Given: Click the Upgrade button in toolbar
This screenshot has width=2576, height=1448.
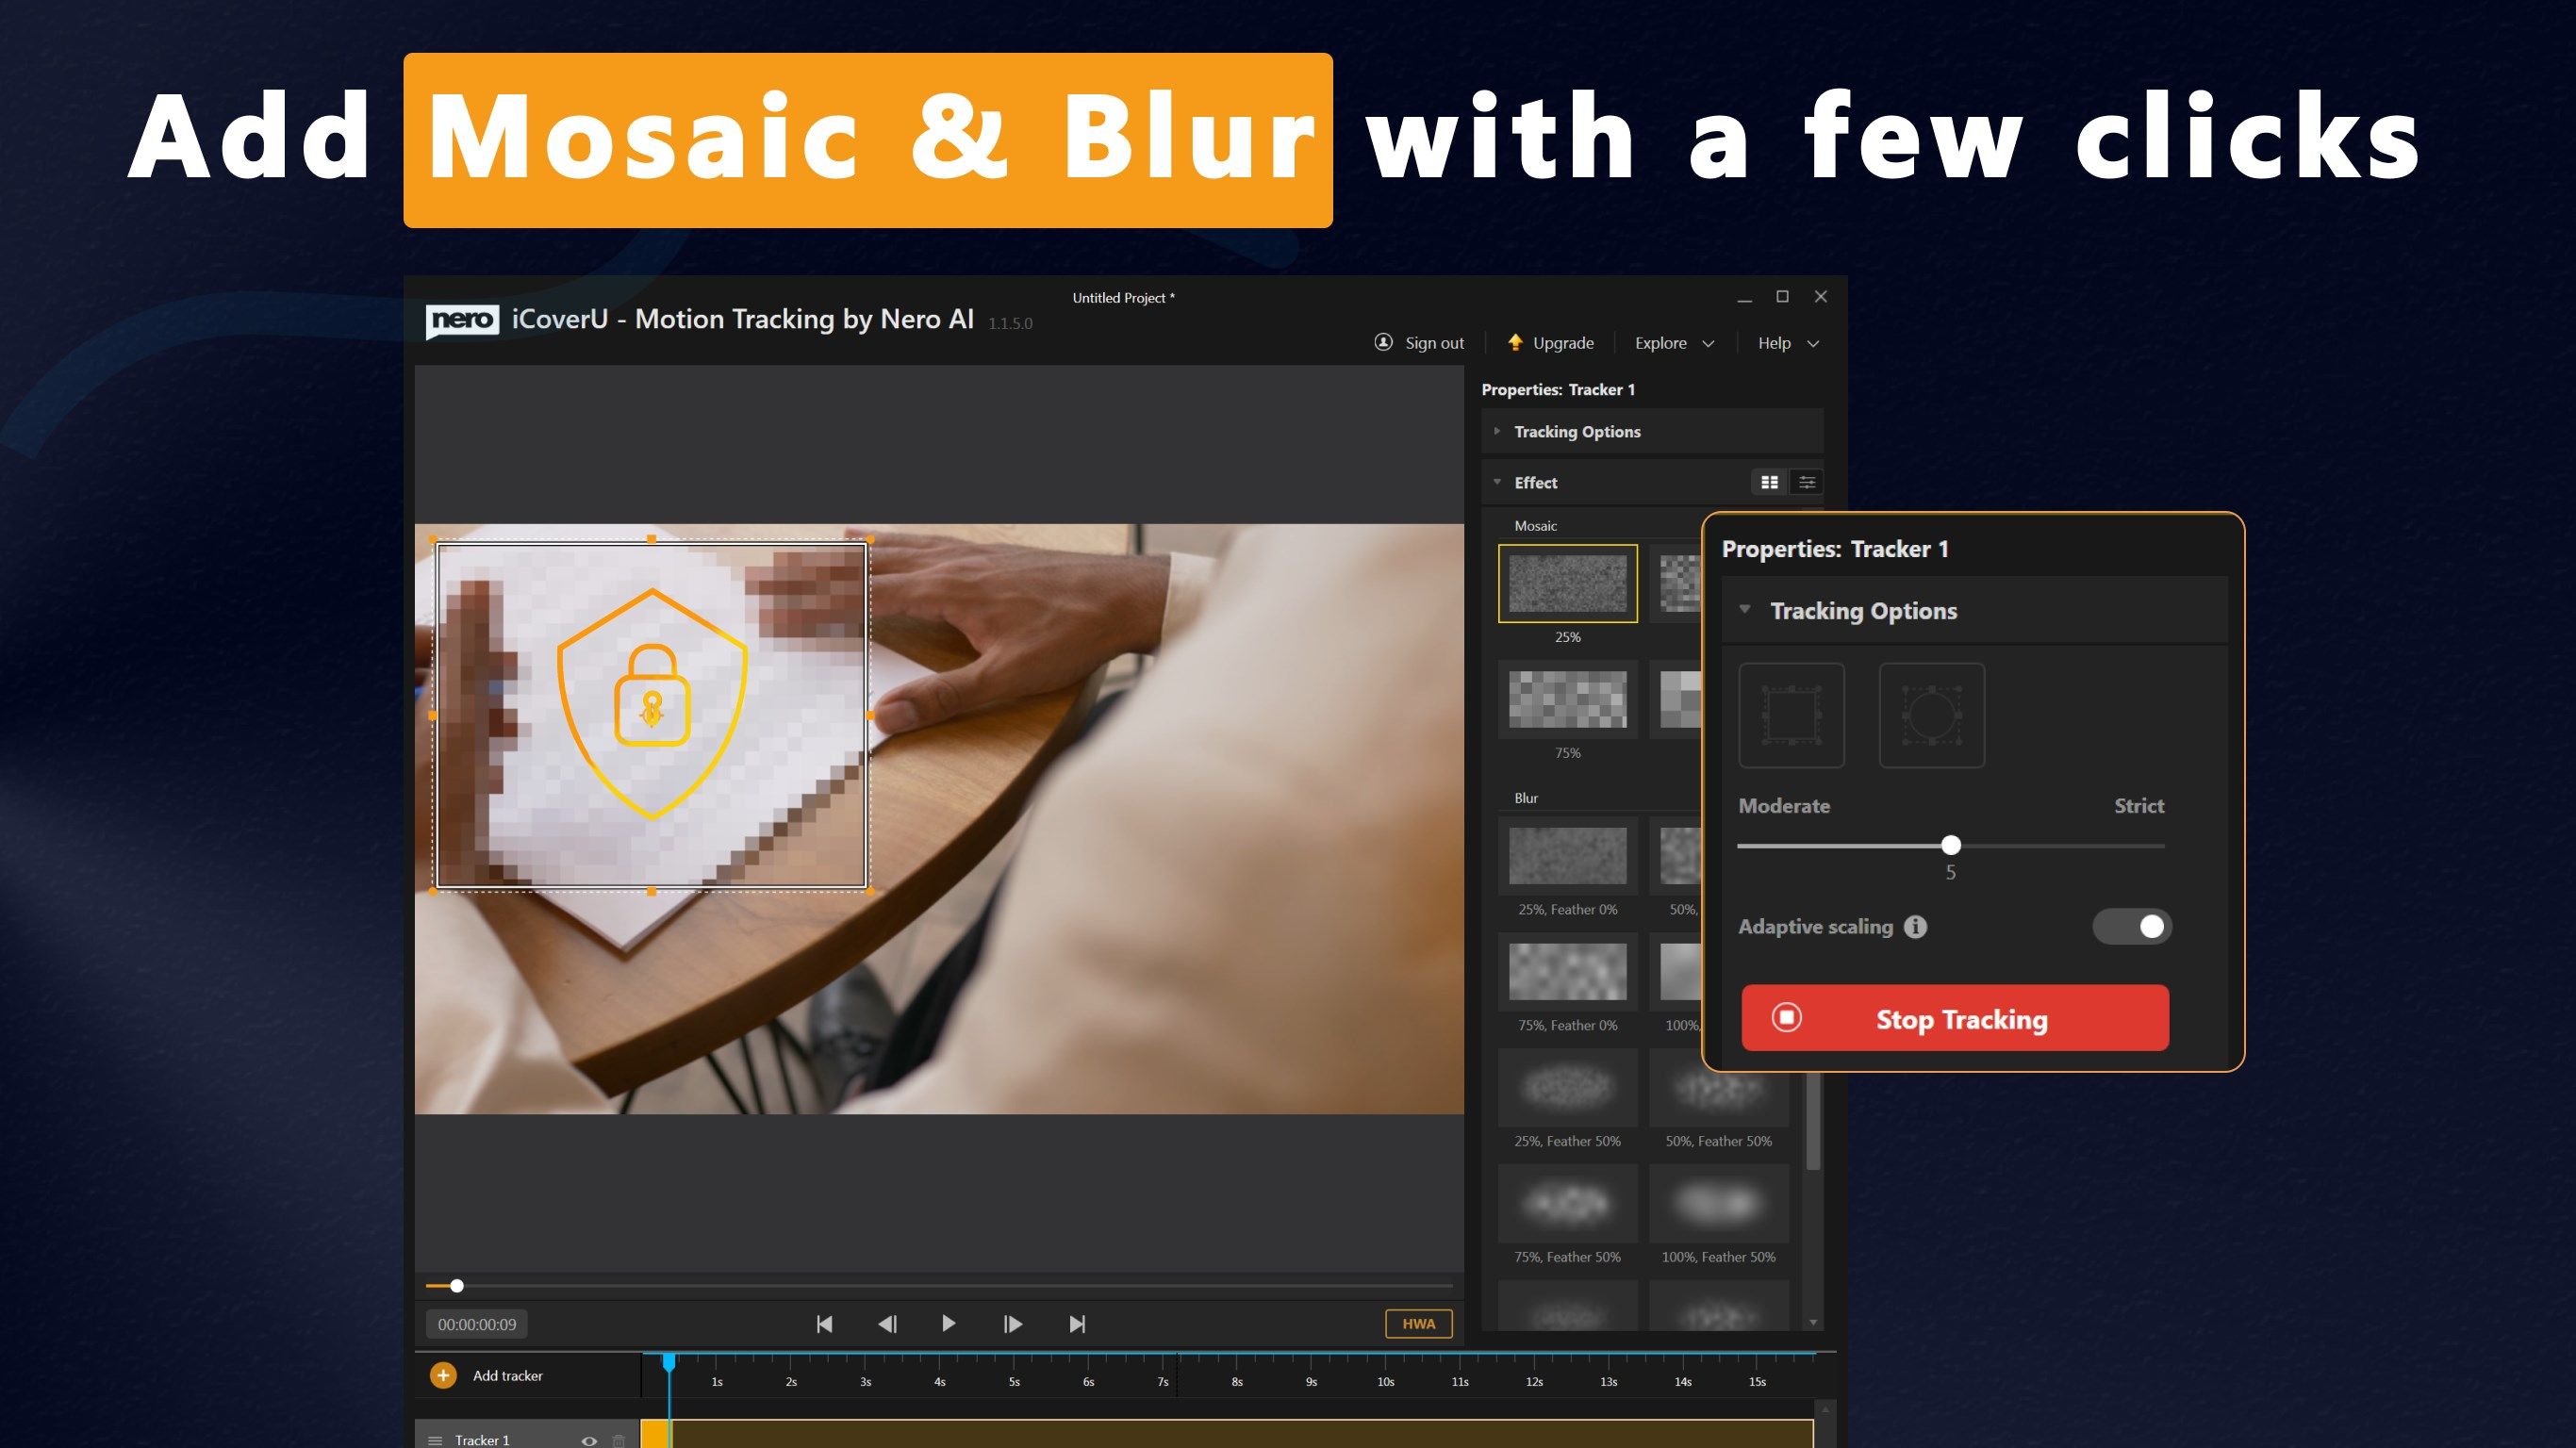Looking at the screenshot, I should coord(1553,341).
